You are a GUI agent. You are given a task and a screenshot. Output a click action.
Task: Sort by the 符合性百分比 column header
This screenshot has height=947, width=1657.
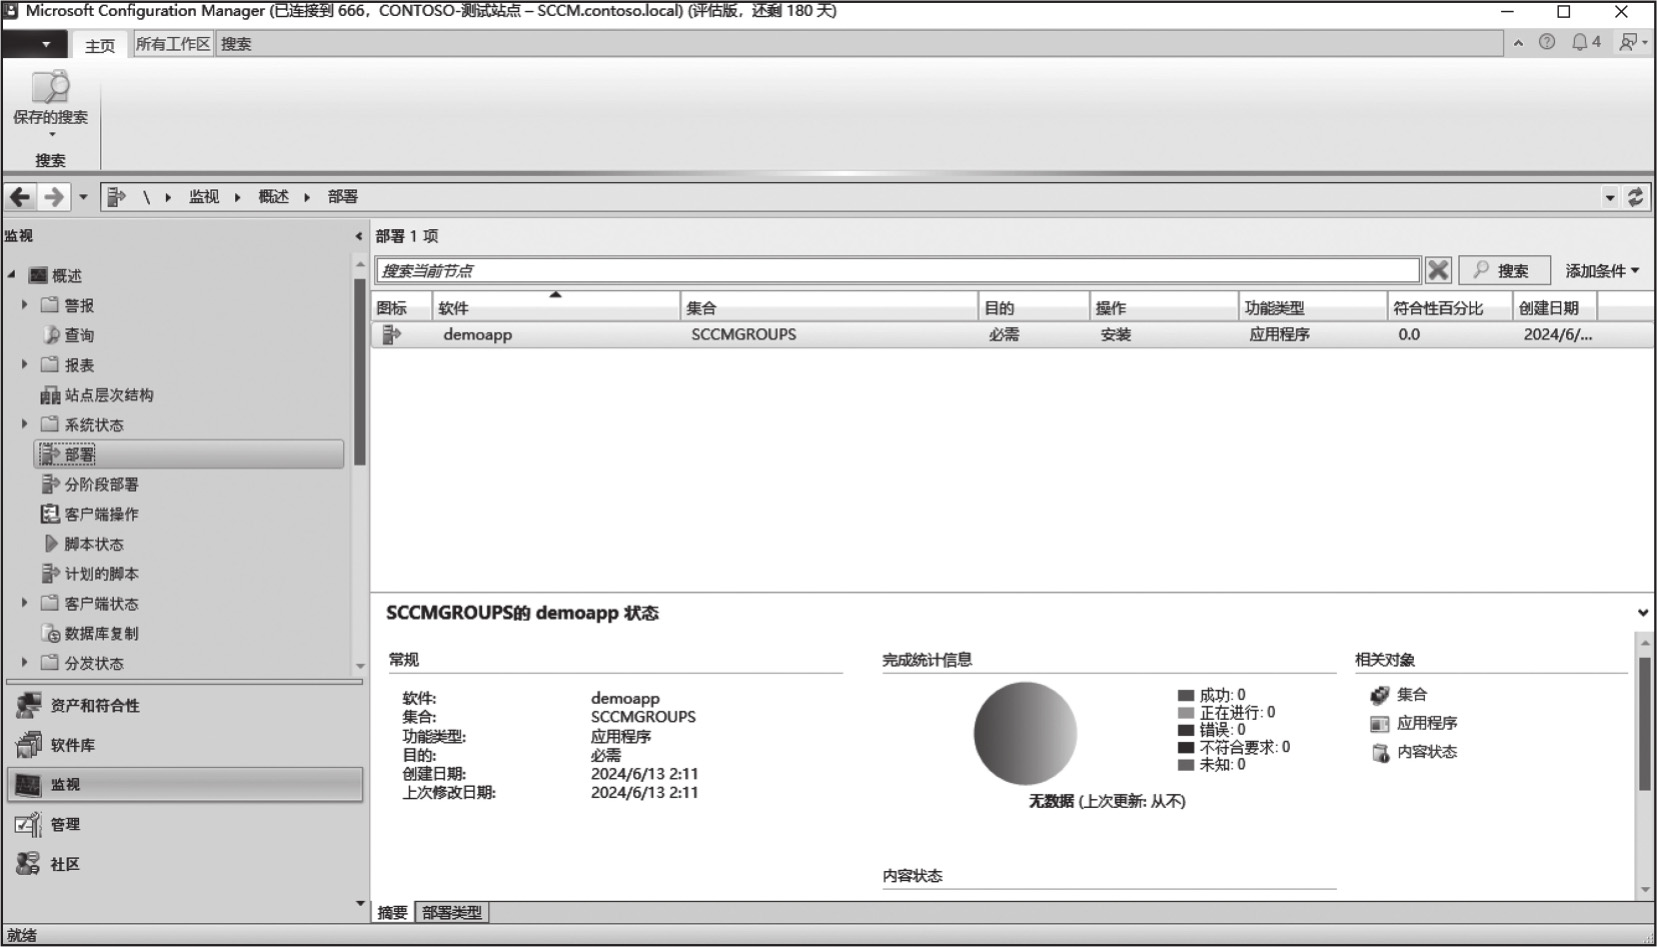click(x=1449, y=307)
